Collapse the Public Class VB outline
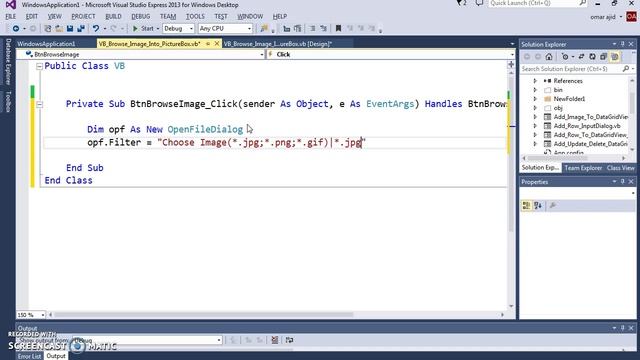The image size is (640, 360). click(39, 67)
